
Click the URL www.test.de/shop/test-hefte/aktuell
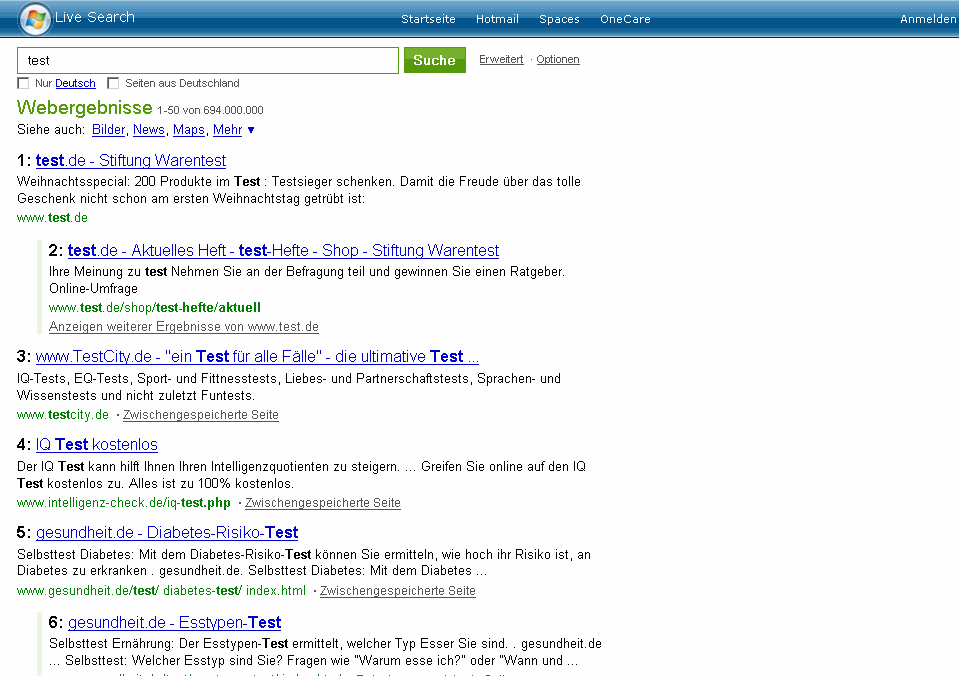(155, 308)
